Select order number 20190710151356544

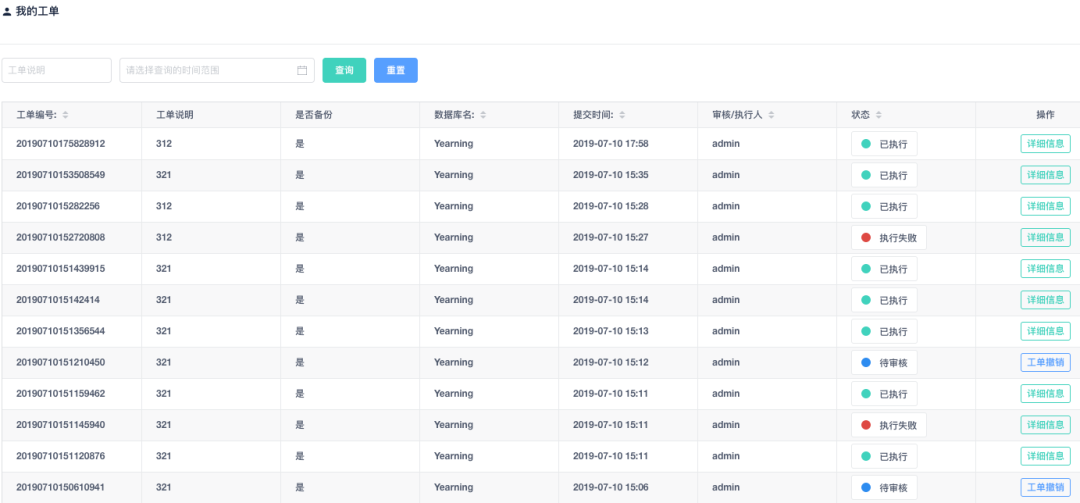tap(61, 331)
